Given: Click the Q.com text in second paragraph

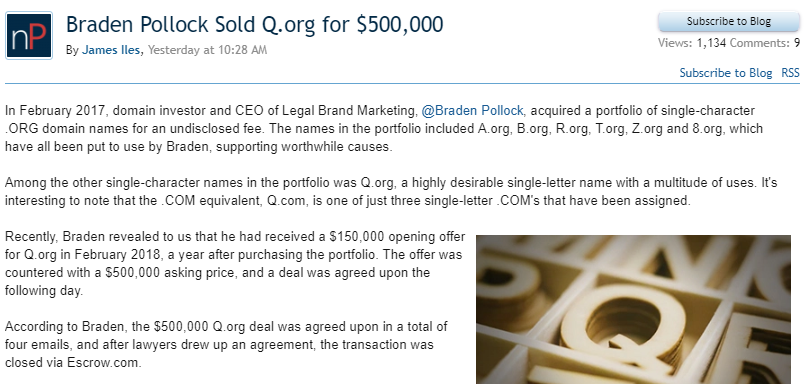Looking at the screenshot, I should pyautogui.click(x=286, y=201).
